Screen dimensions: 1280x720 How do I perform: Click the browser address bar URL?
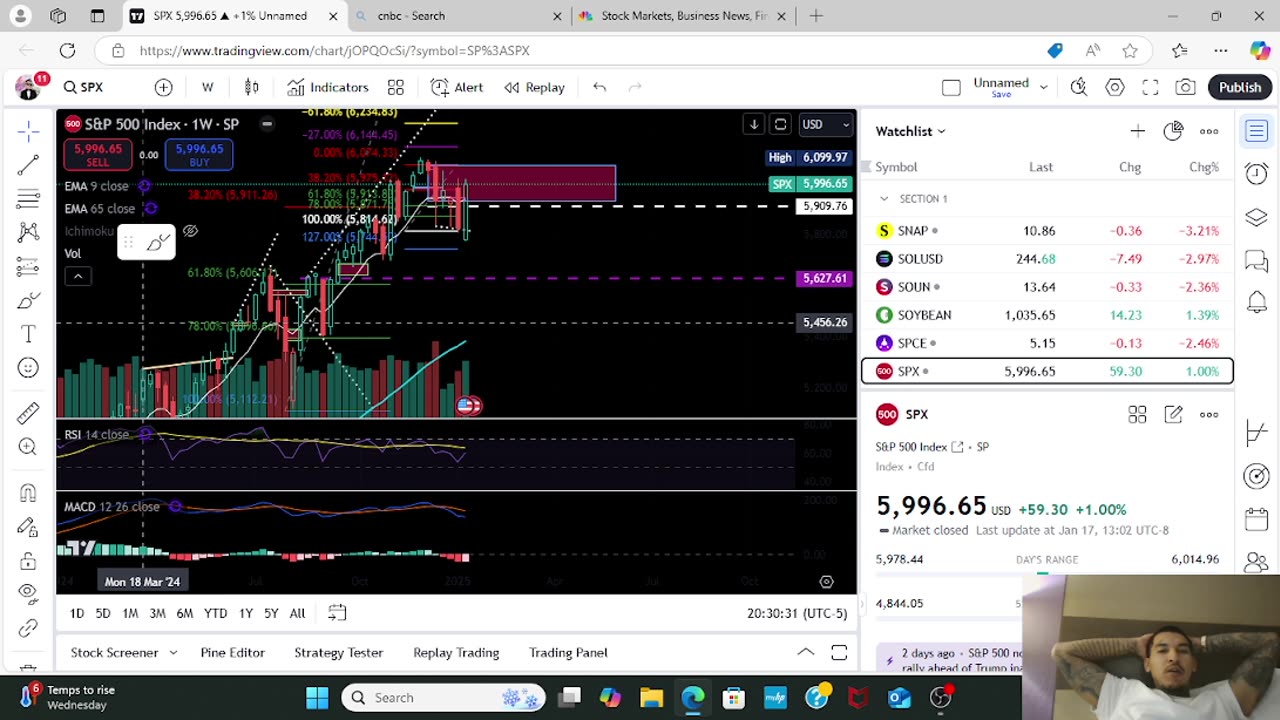[x=335, y=50]
